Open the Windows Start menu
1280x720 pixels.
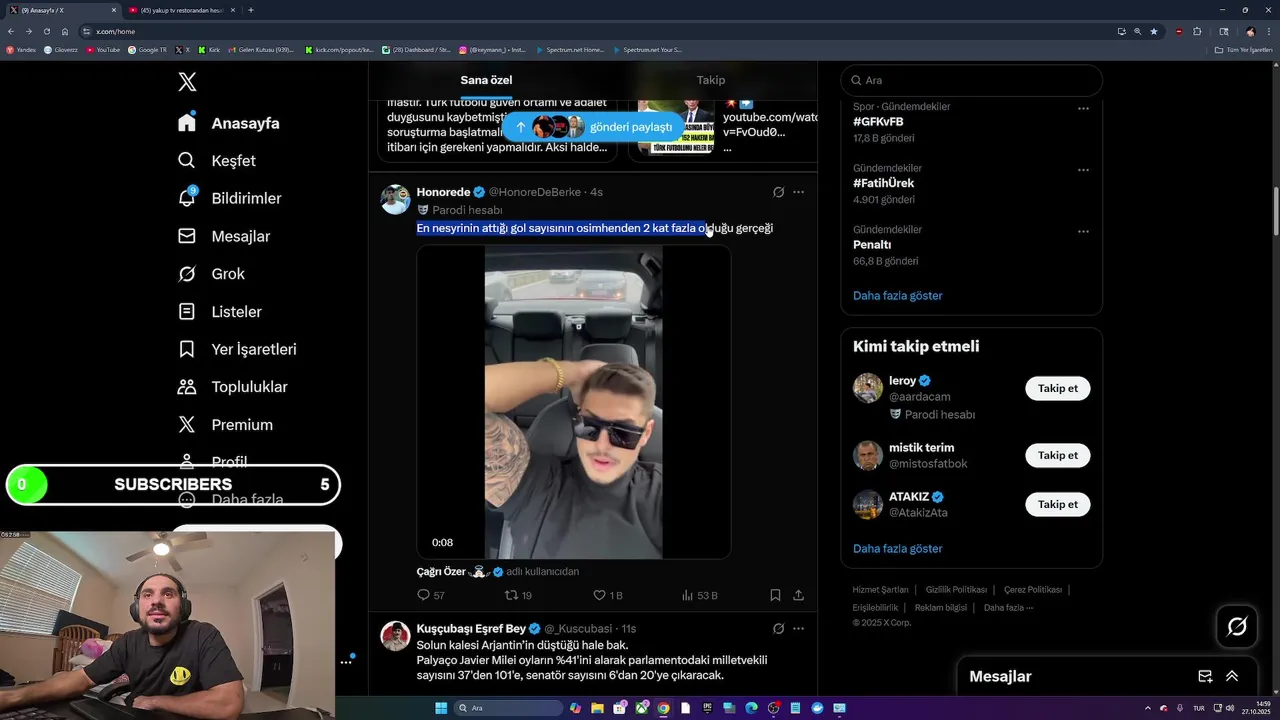point(441,708)
